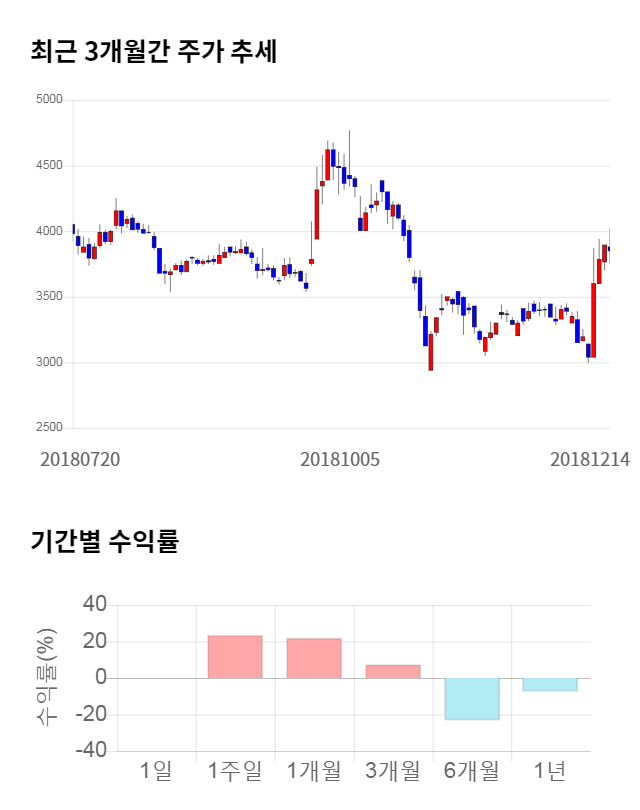Click the 1주일 return bar
Screen dimensions: 640x810
tap(235, 657)
